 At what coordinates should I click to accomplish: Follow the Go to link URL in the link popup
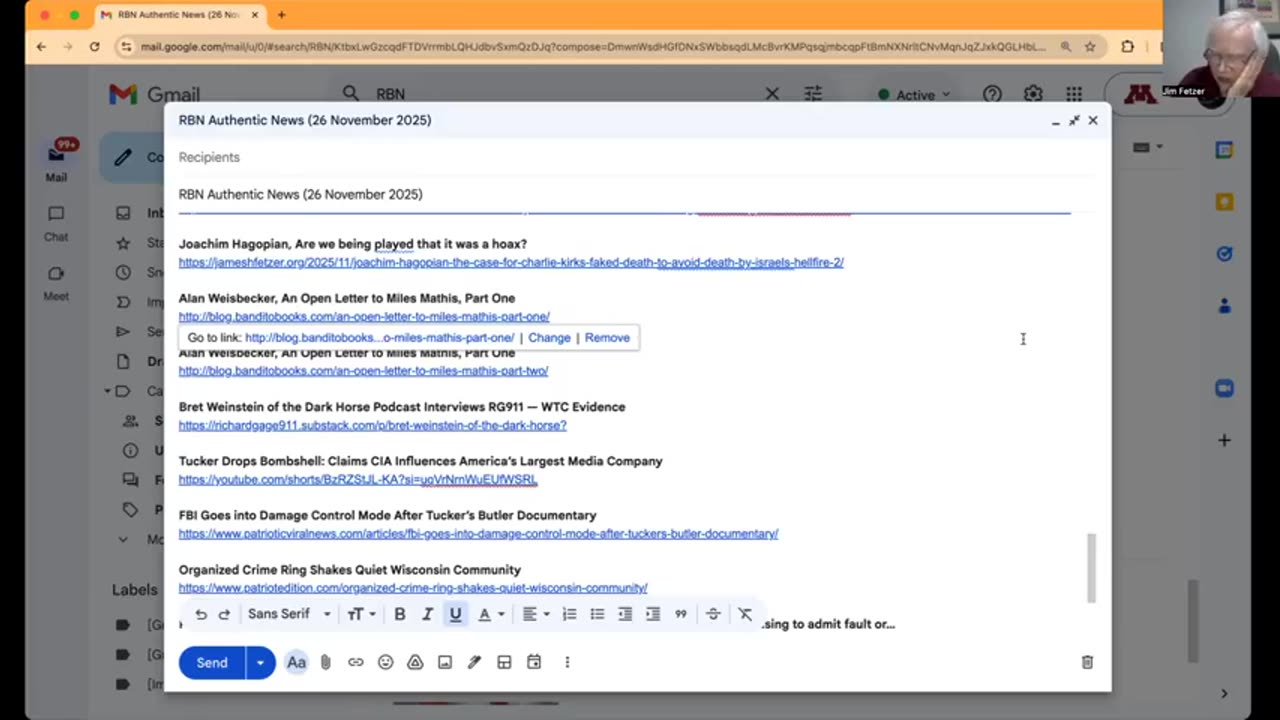[x=380, y=338]
